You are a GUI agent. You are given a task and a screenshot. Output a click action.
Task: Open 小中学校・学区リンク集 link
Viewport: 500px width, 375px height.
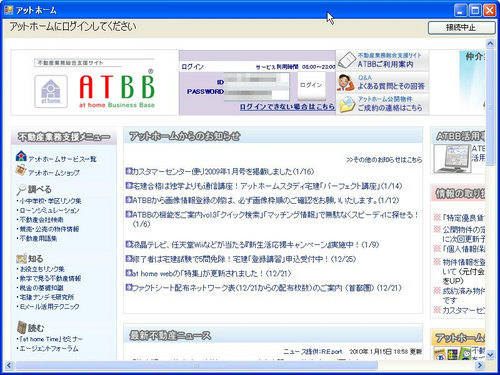coord(50,201)
